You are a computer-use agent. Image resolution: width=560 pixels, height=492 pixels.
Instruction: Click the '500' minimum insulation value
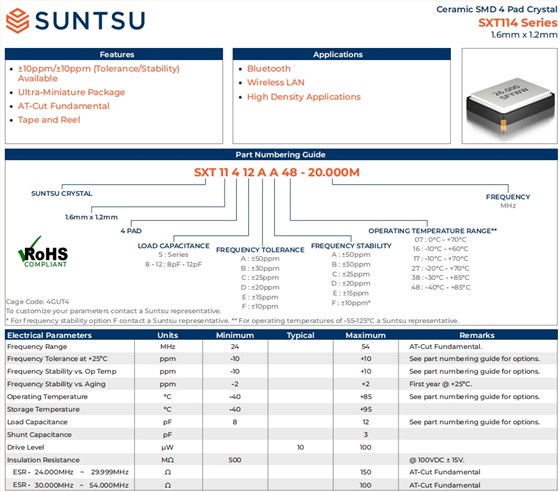235,460
